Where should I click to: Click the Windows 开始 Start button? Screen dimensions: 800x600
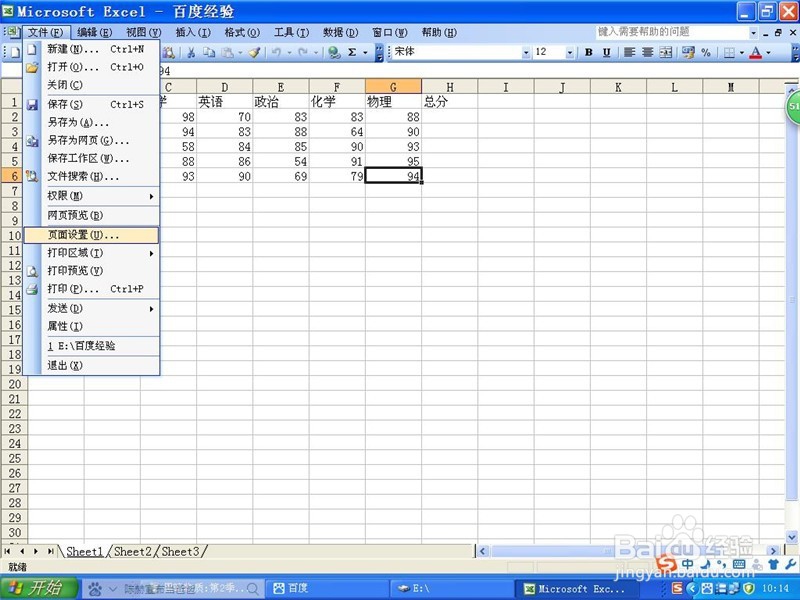click(x=40, y=588)
